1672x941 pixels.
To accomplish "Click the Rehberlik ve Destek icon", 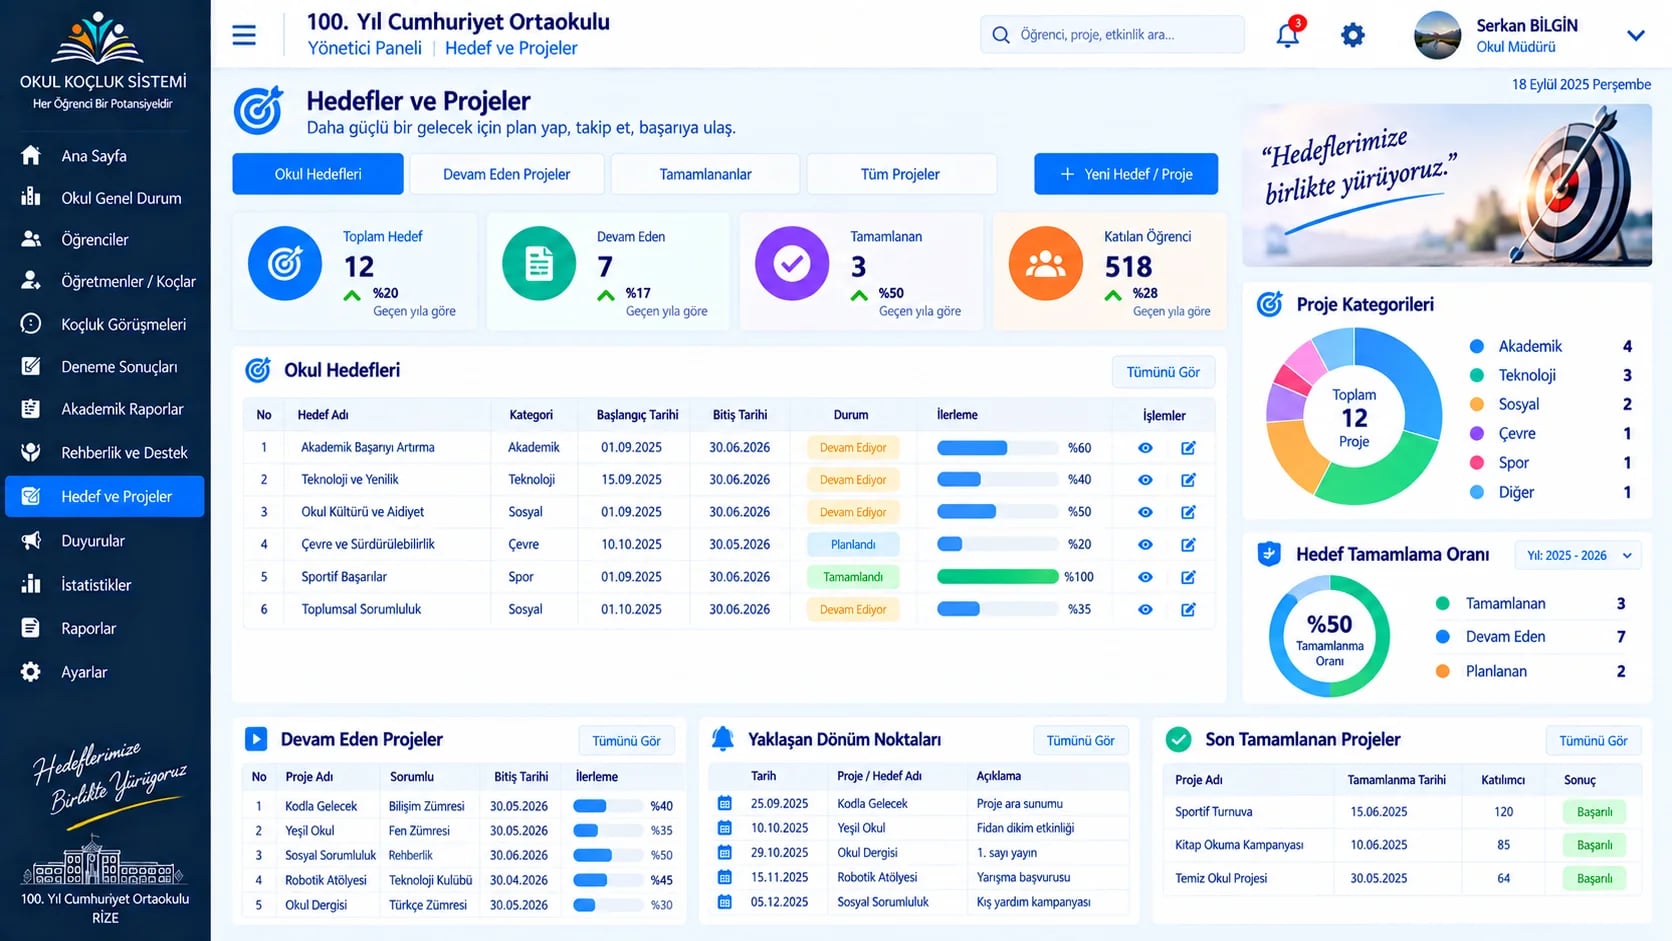I will point(31,452).
